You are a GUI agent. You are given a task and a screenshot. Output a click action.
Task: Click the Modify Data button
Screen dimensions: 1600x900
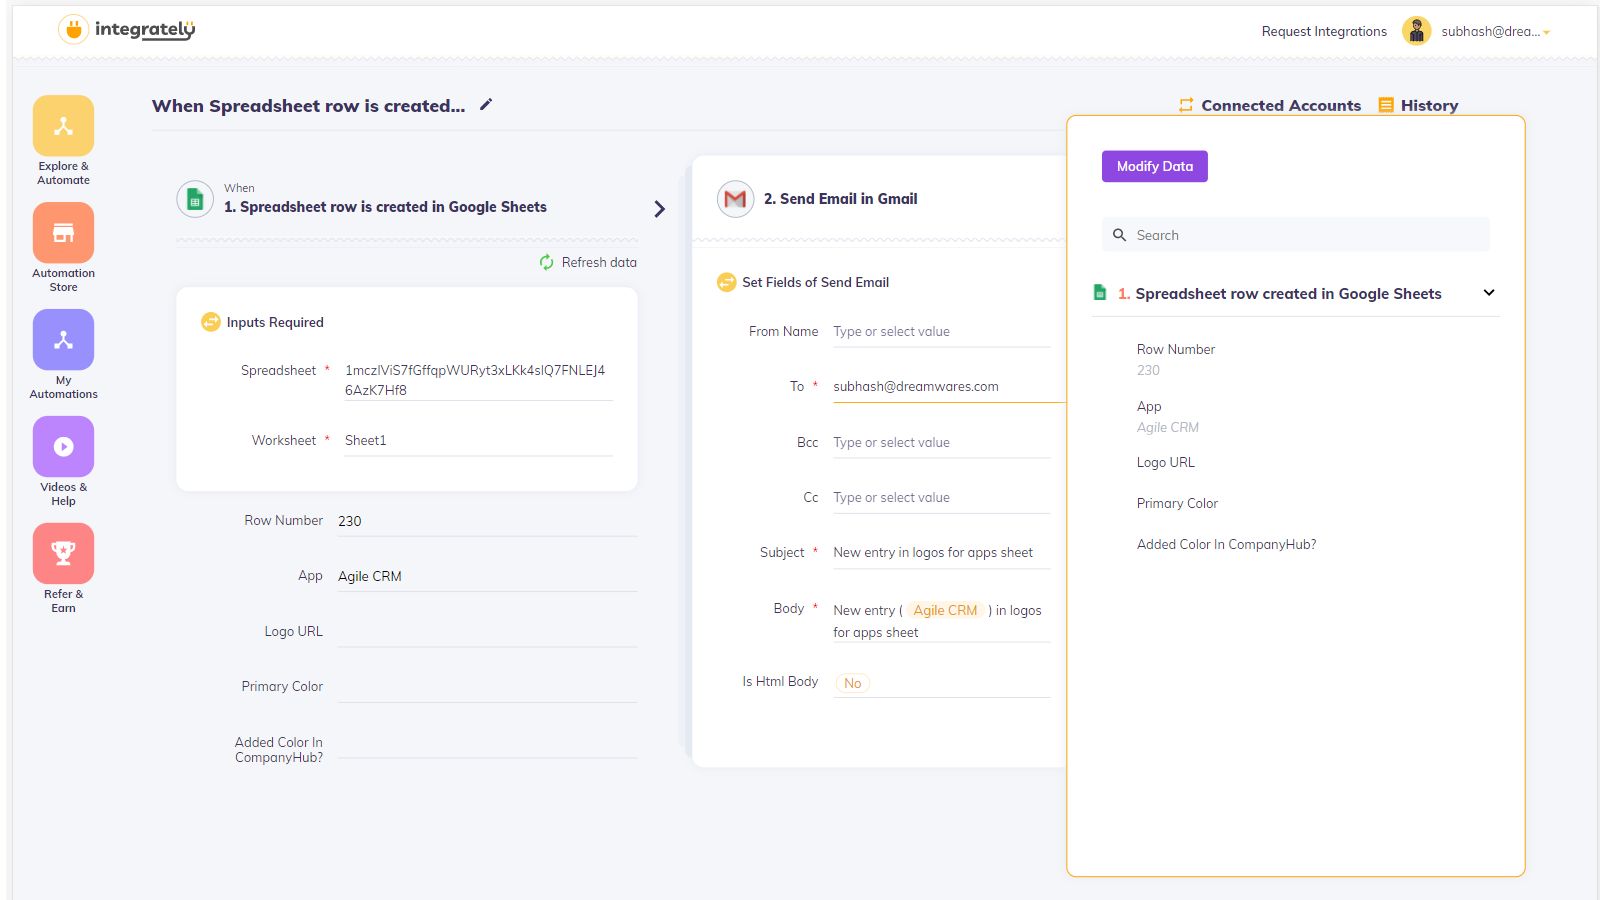click(1154, 166)
